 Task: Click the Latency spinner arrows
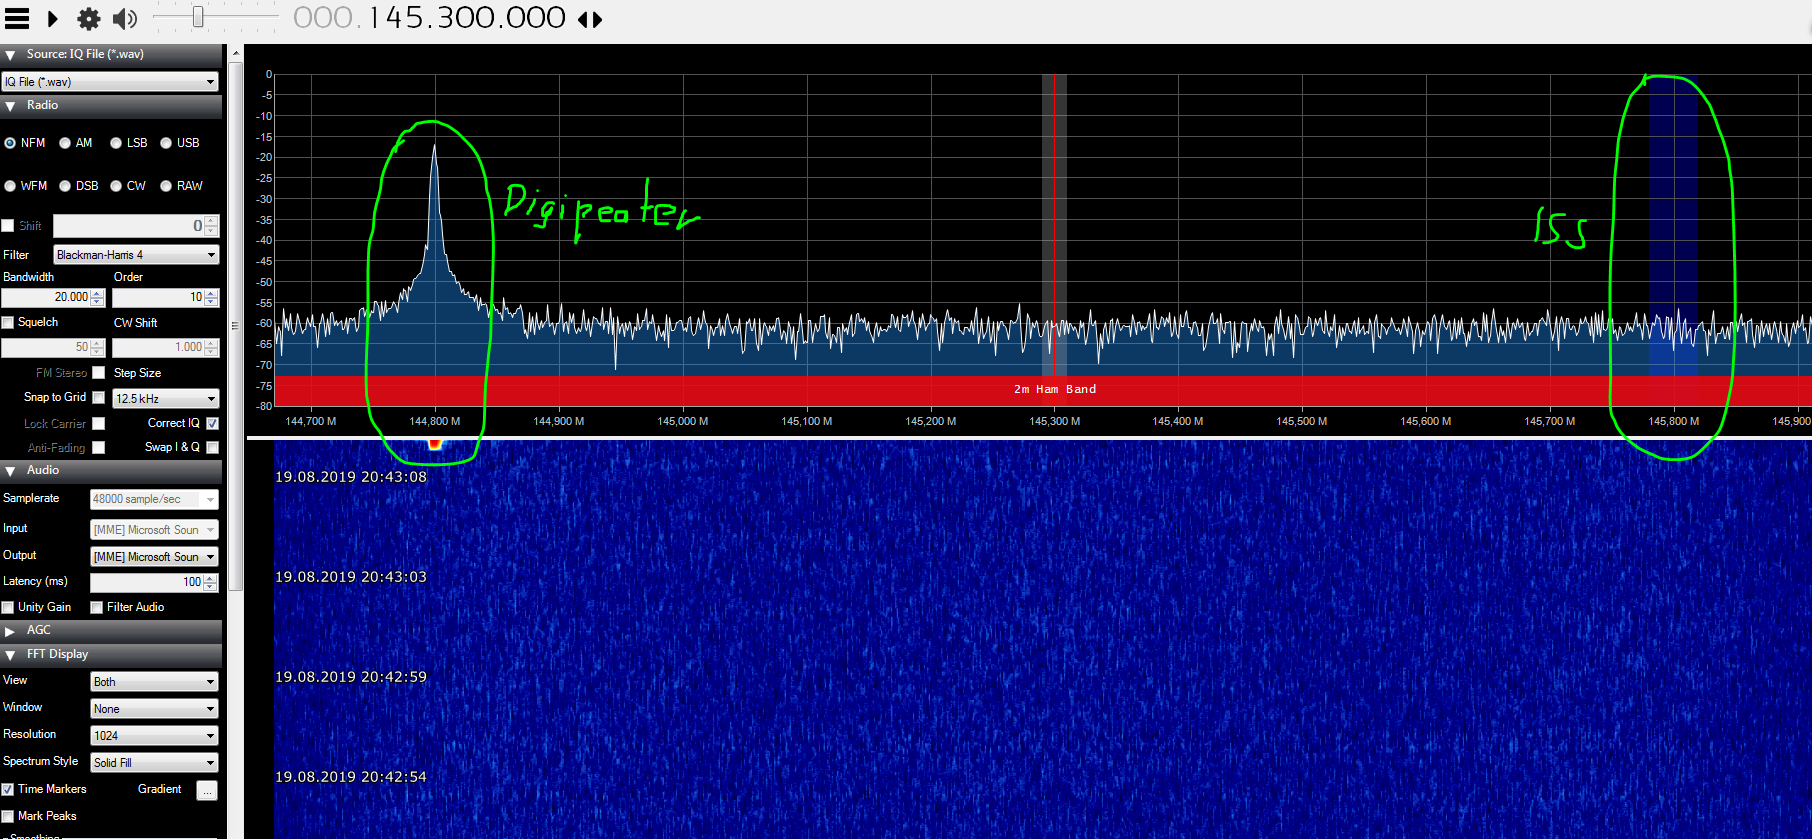point(211,582)
